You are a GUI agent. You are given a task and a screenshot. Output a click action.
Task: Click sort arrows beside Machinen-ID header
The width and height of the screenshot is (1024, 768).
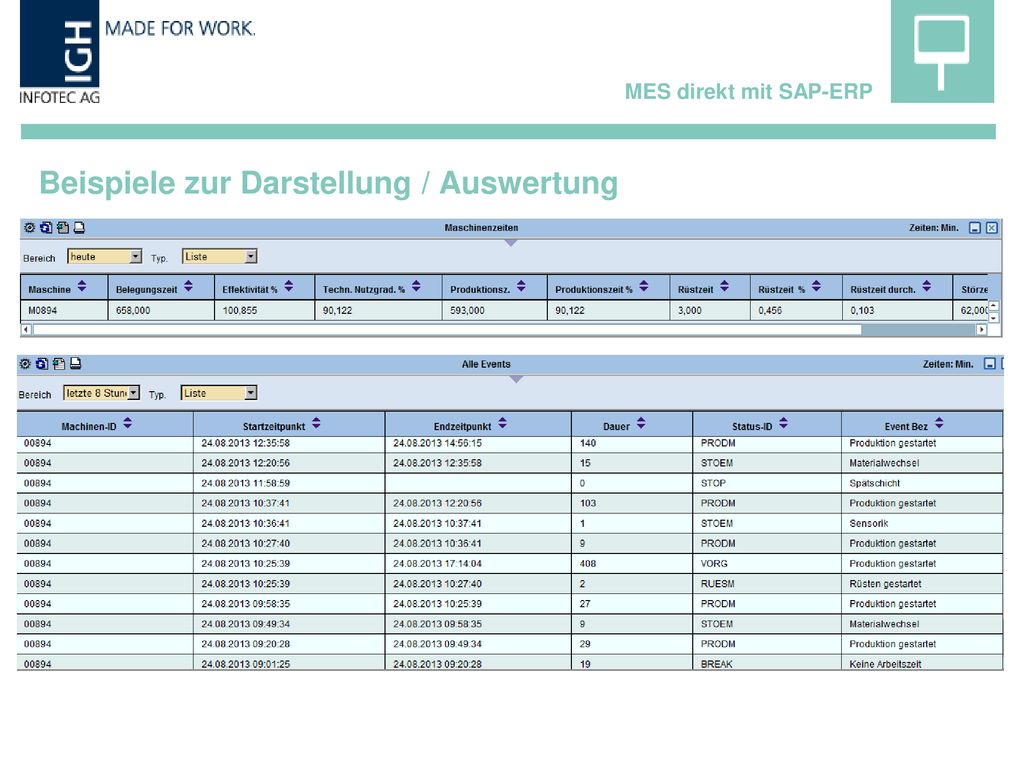pos(127,423)
